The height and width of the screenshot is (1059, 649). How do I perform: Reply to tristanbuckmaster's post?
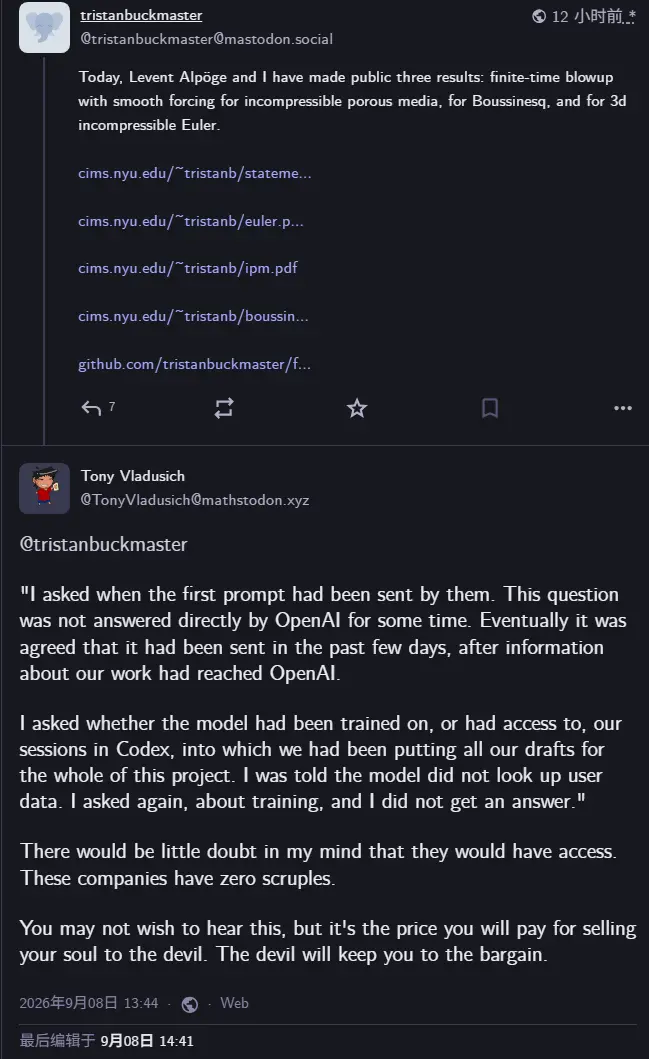[x=91, y=408]
